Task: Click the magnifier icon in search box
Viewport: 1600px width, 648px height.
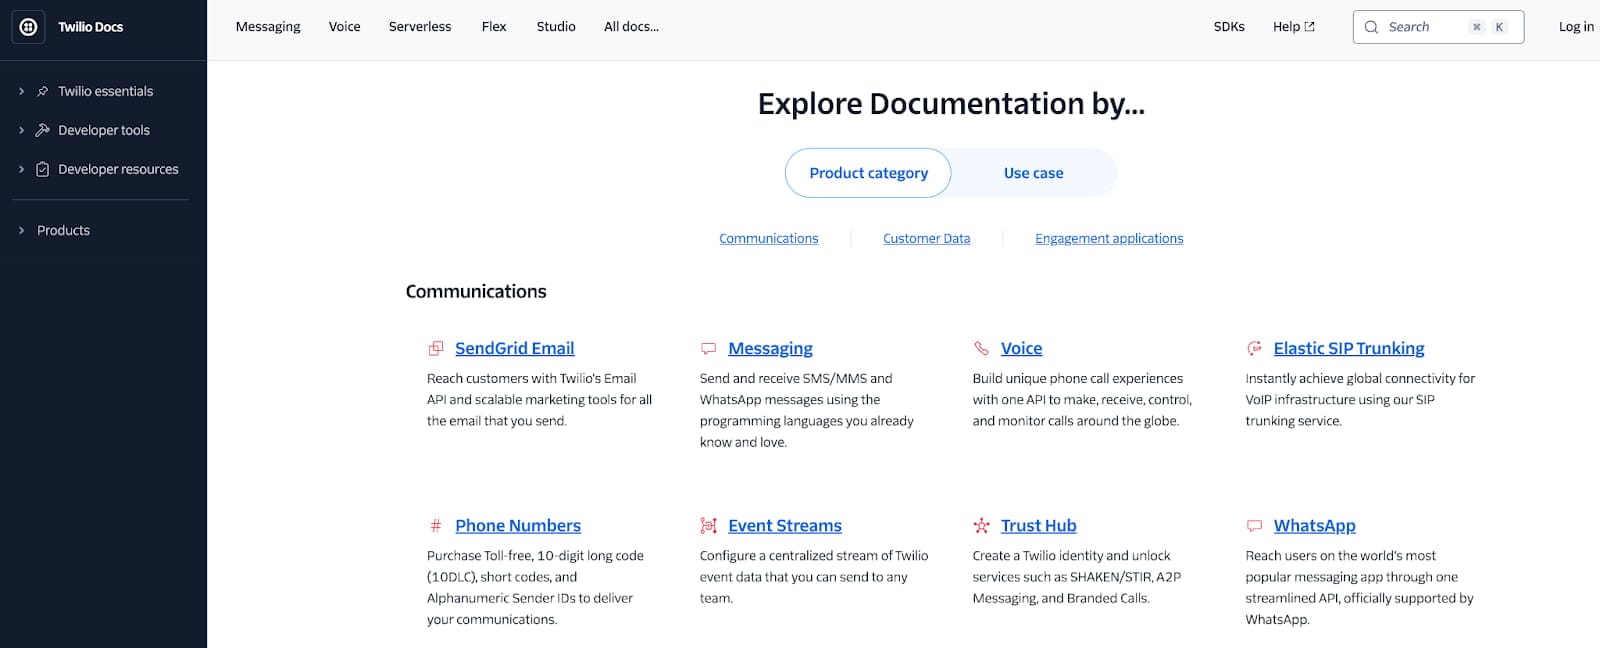Action: point(1371,27)
